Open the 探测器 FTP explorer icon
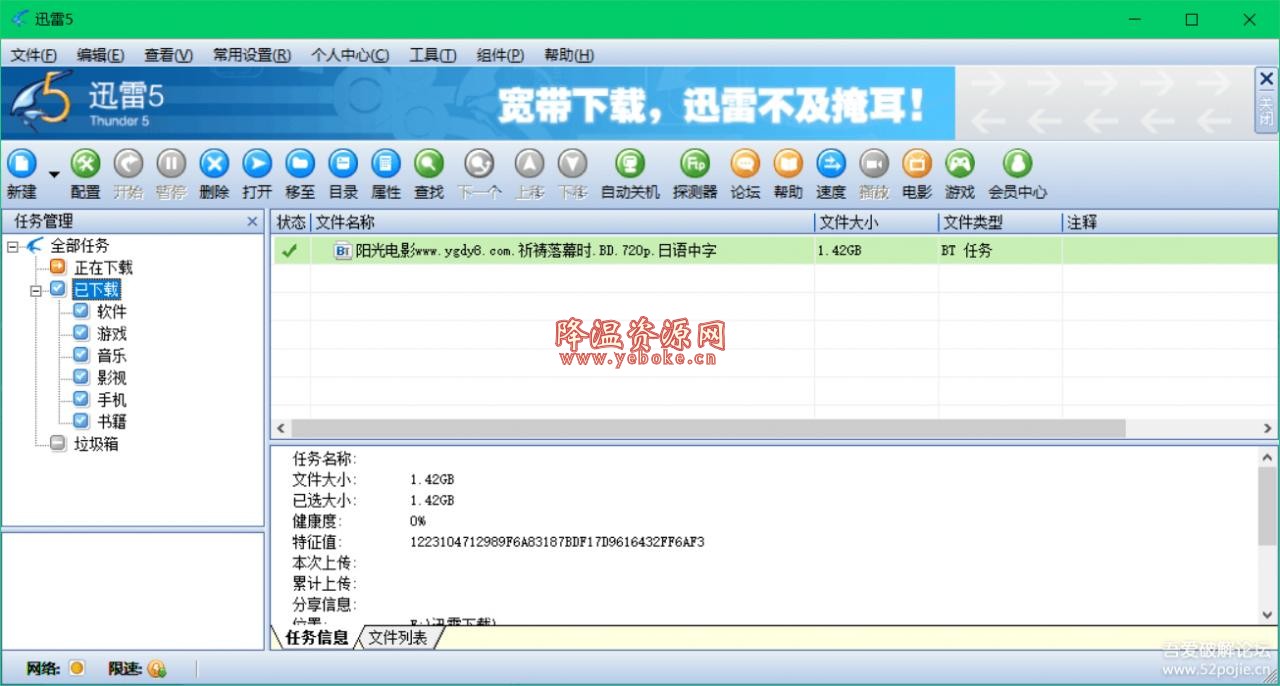Viewport: 1280px width, 686px height. coord(695,163)
